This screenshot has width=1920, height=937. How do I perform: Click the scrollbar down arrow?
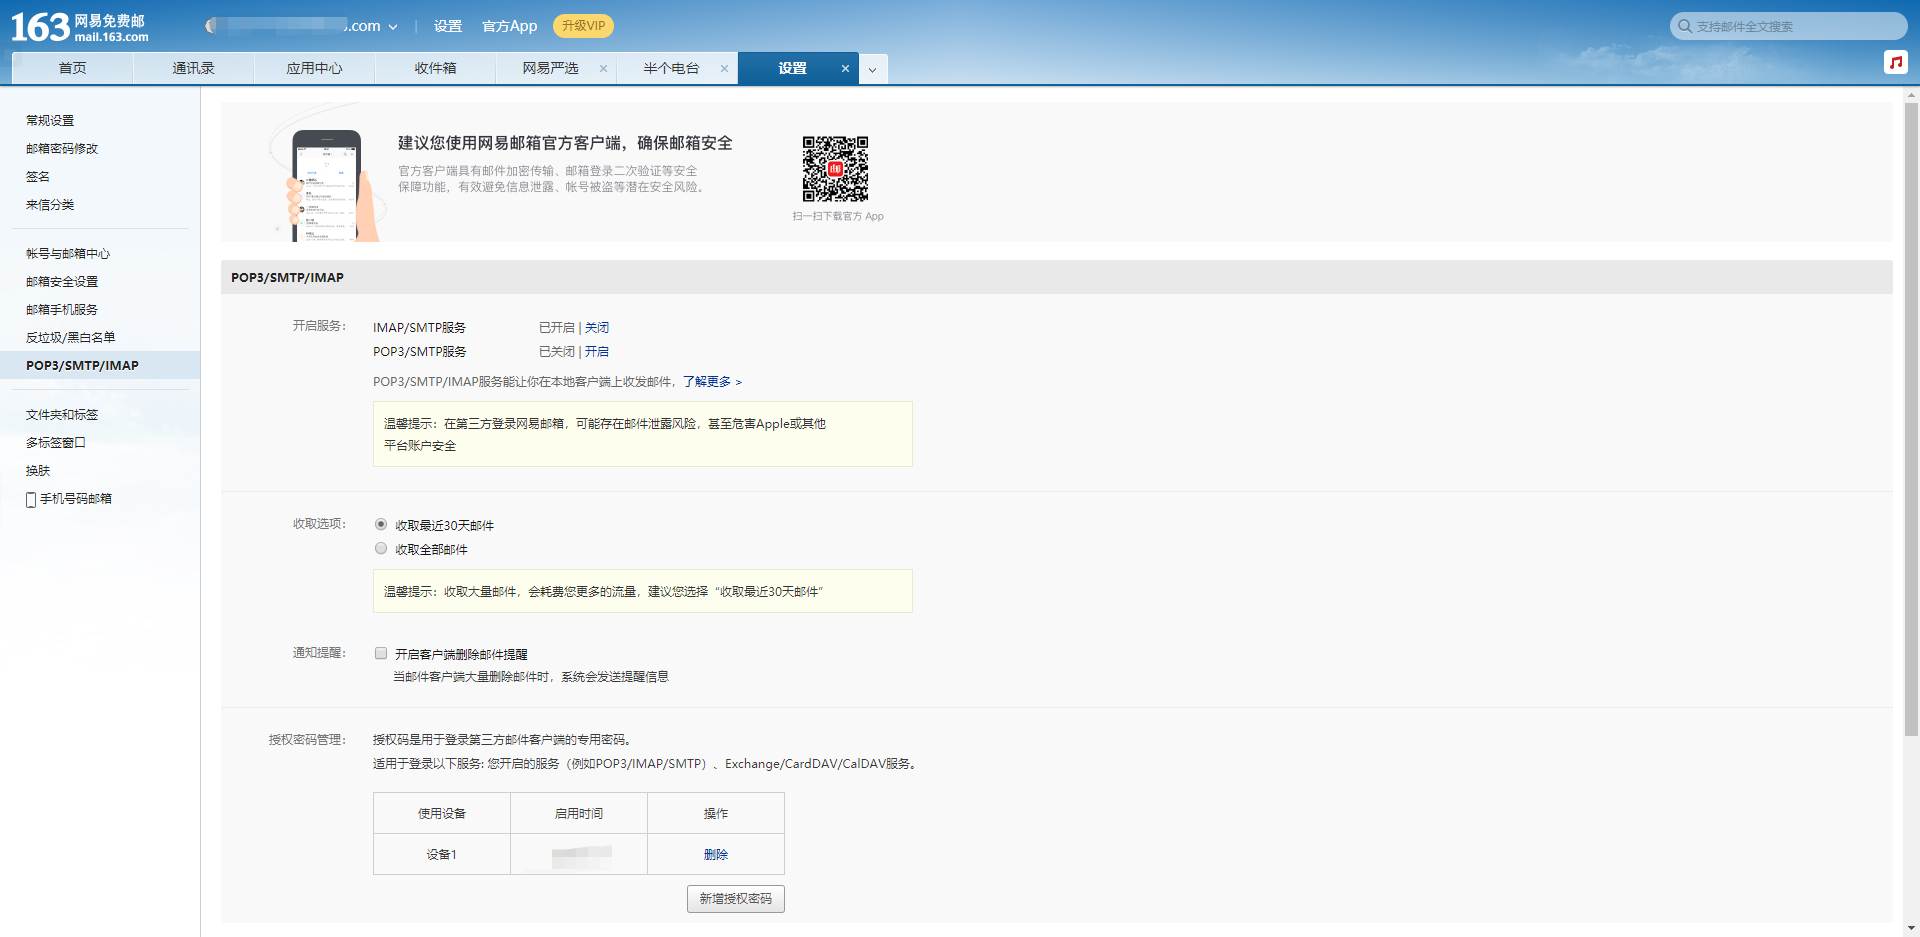[x=1911, y=928]
